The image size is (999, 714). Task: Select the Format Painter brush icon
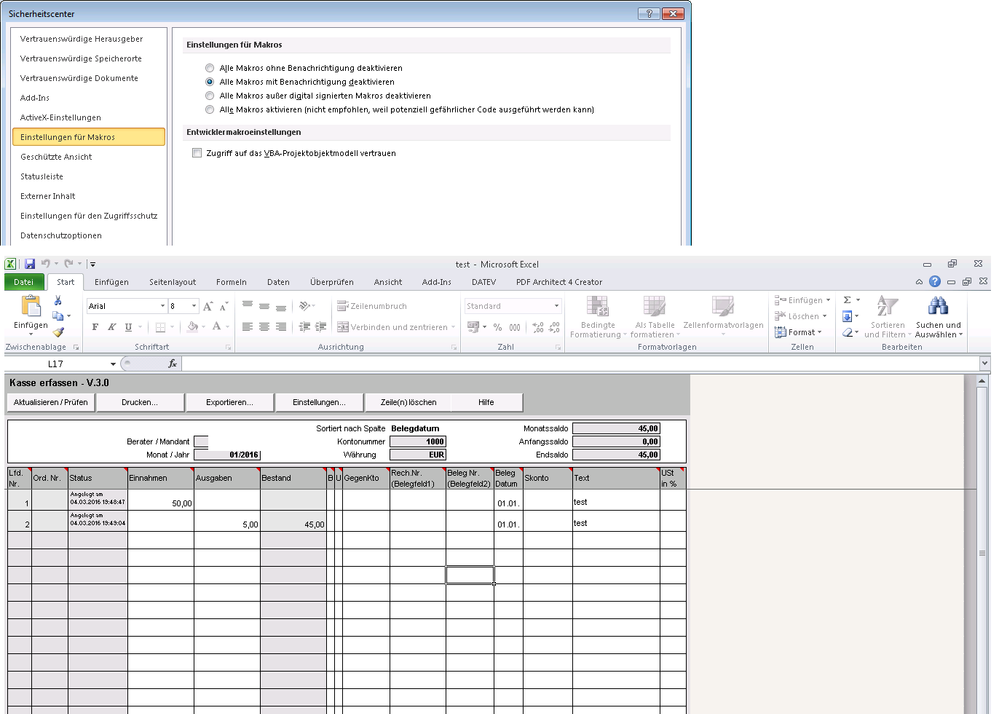pyautogui.click(x=58, y=332)
